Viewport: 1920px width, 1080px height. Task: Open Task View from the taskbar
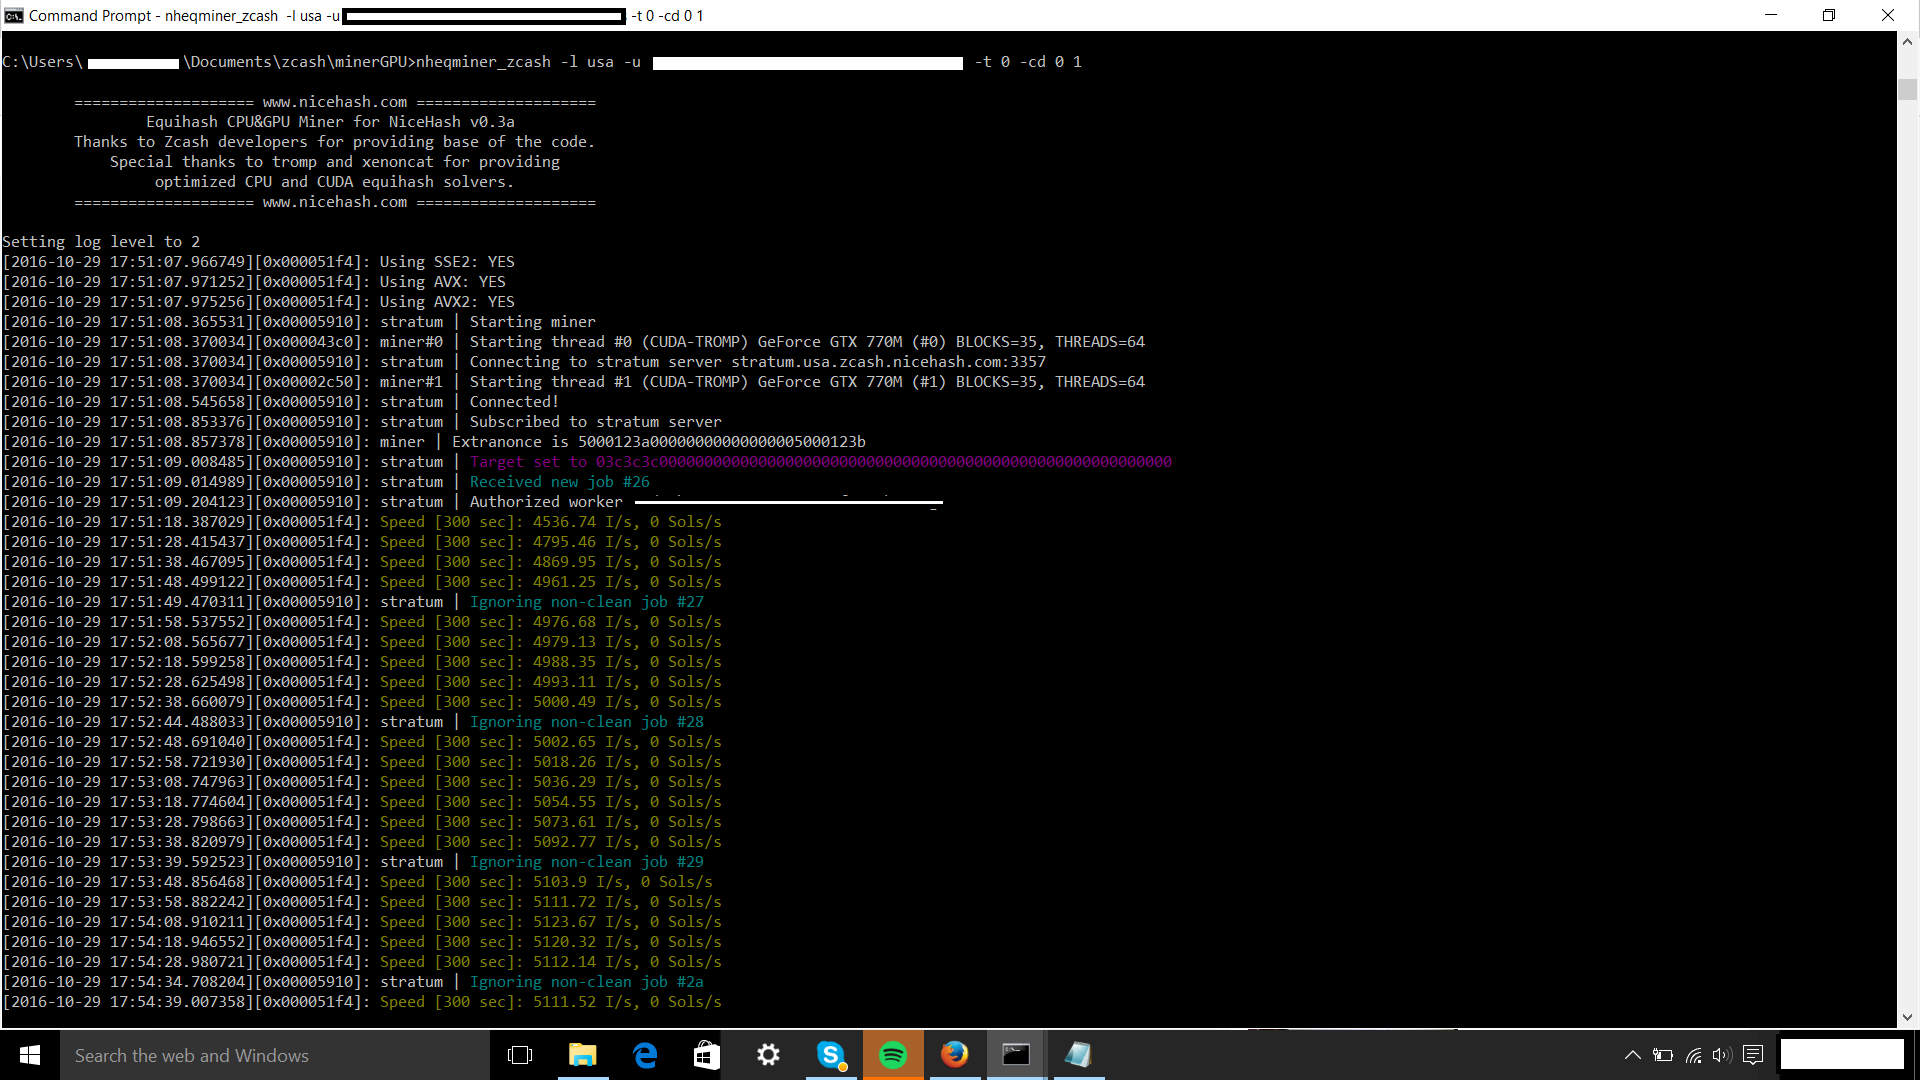pyautogui.click(x=520, y=1055)
